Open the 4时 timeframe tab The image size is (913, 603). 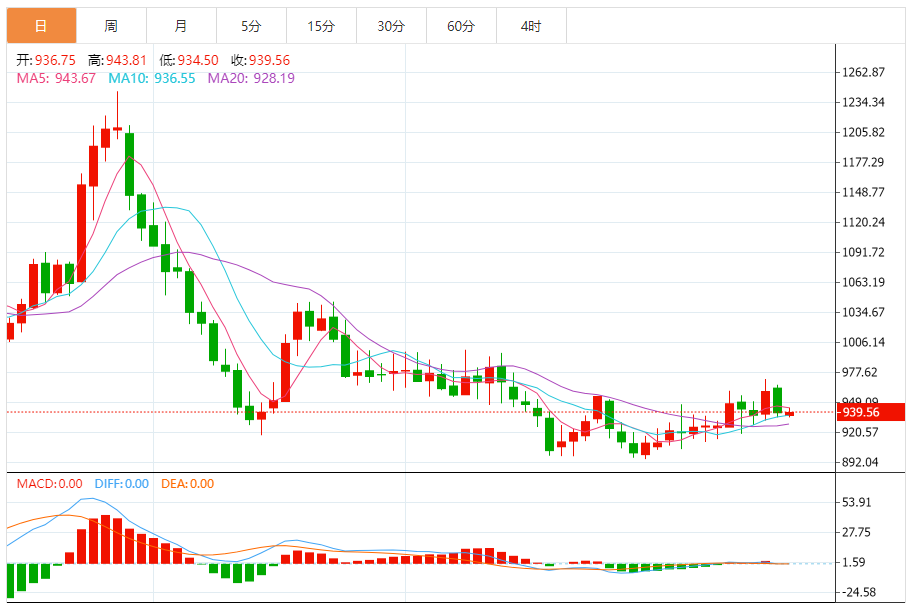pyautogui.click(x=531, y=26)
